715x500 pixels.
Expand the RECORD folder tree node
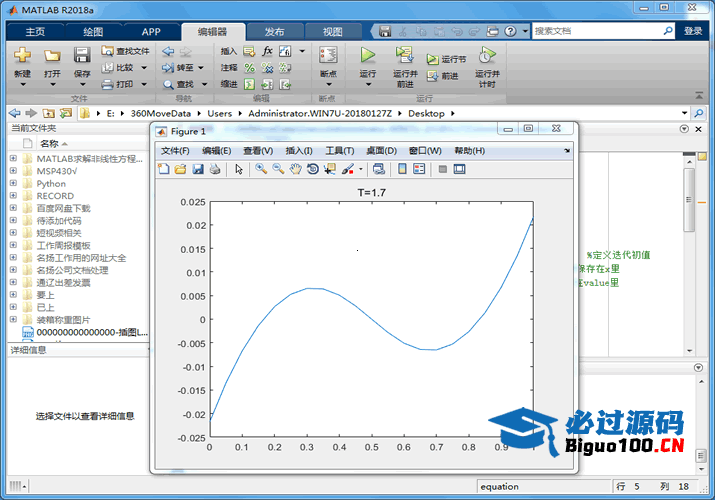coord(14,196)
